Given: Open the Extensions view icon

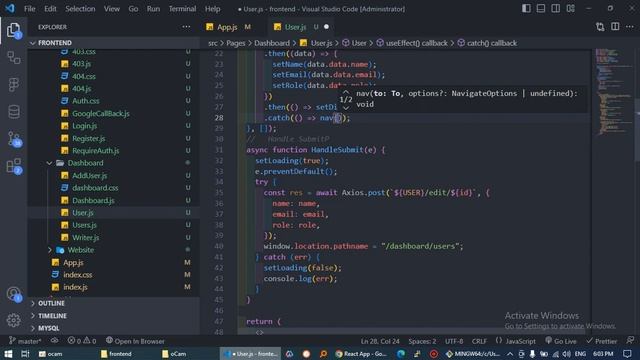Looking at the screenshot, I should pos(14,166).
